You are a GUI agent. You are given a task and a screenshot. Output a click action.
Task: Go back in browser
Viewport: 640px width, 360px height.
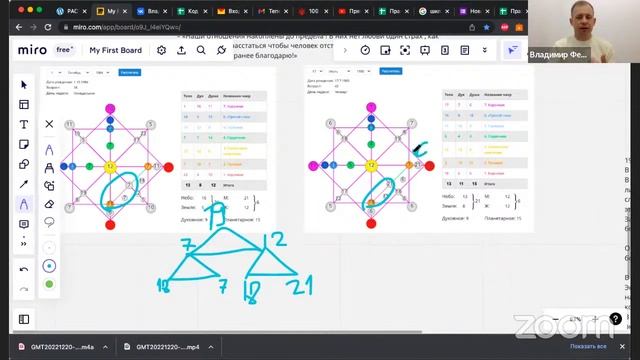[19, 27]
